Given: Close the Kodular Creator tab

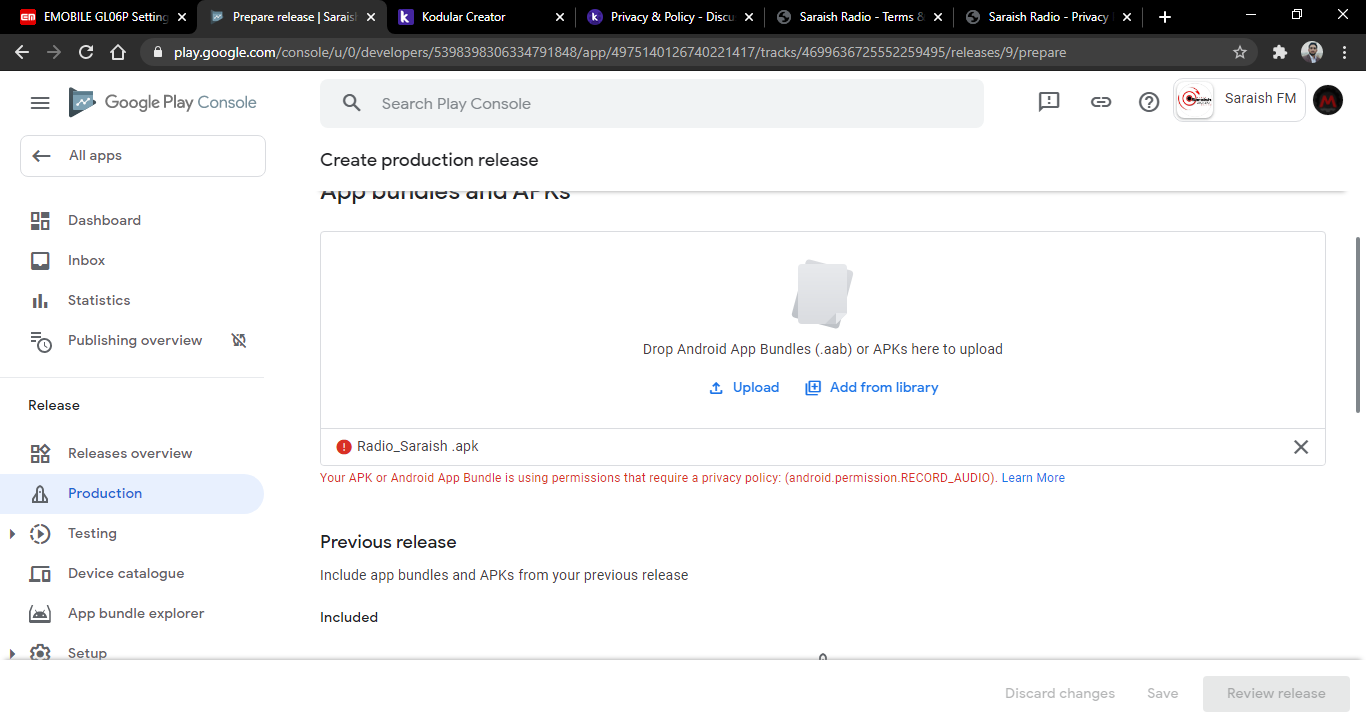Looking at the screenshot, I should (559, 17).
